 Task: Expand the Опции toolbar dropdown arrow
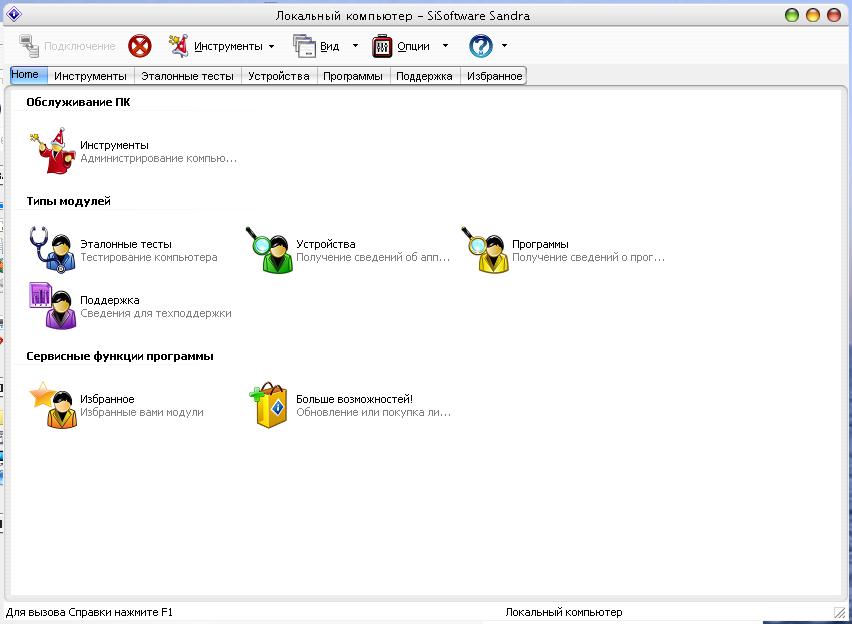click(x=445, y=46)
